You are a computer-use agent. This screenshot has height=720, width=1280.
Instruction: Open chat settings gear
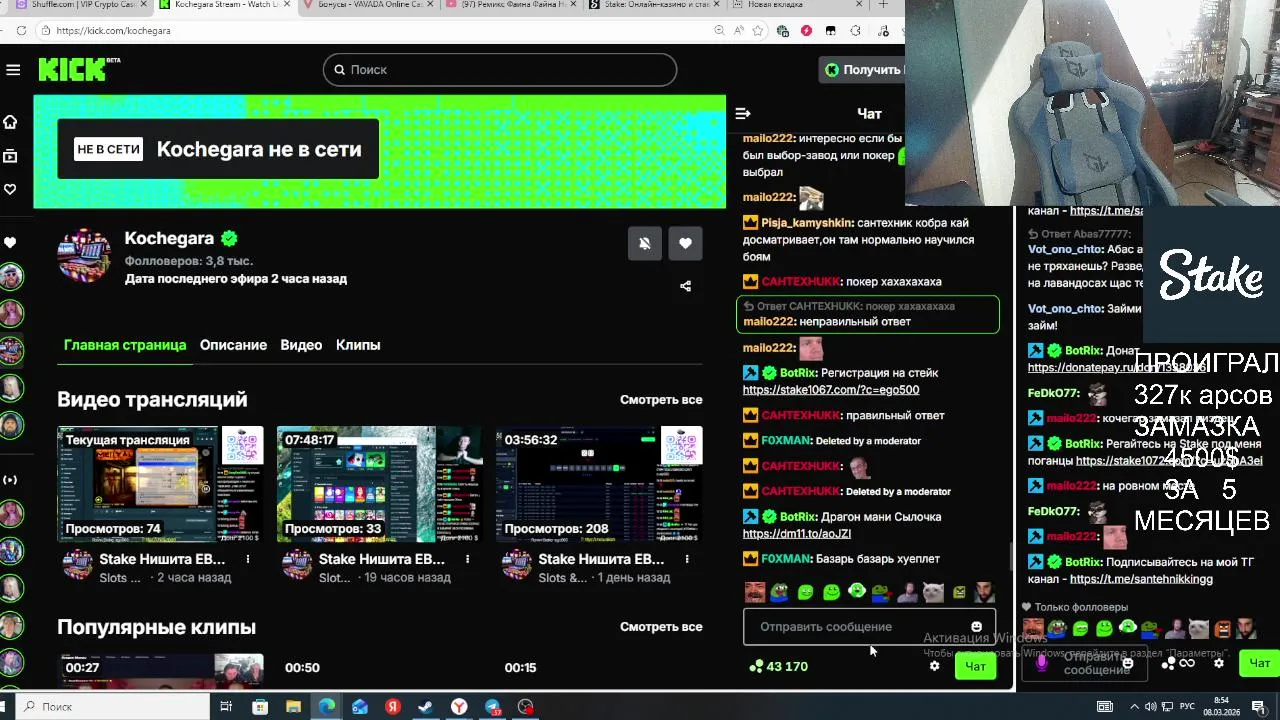[x=934, y=666]
